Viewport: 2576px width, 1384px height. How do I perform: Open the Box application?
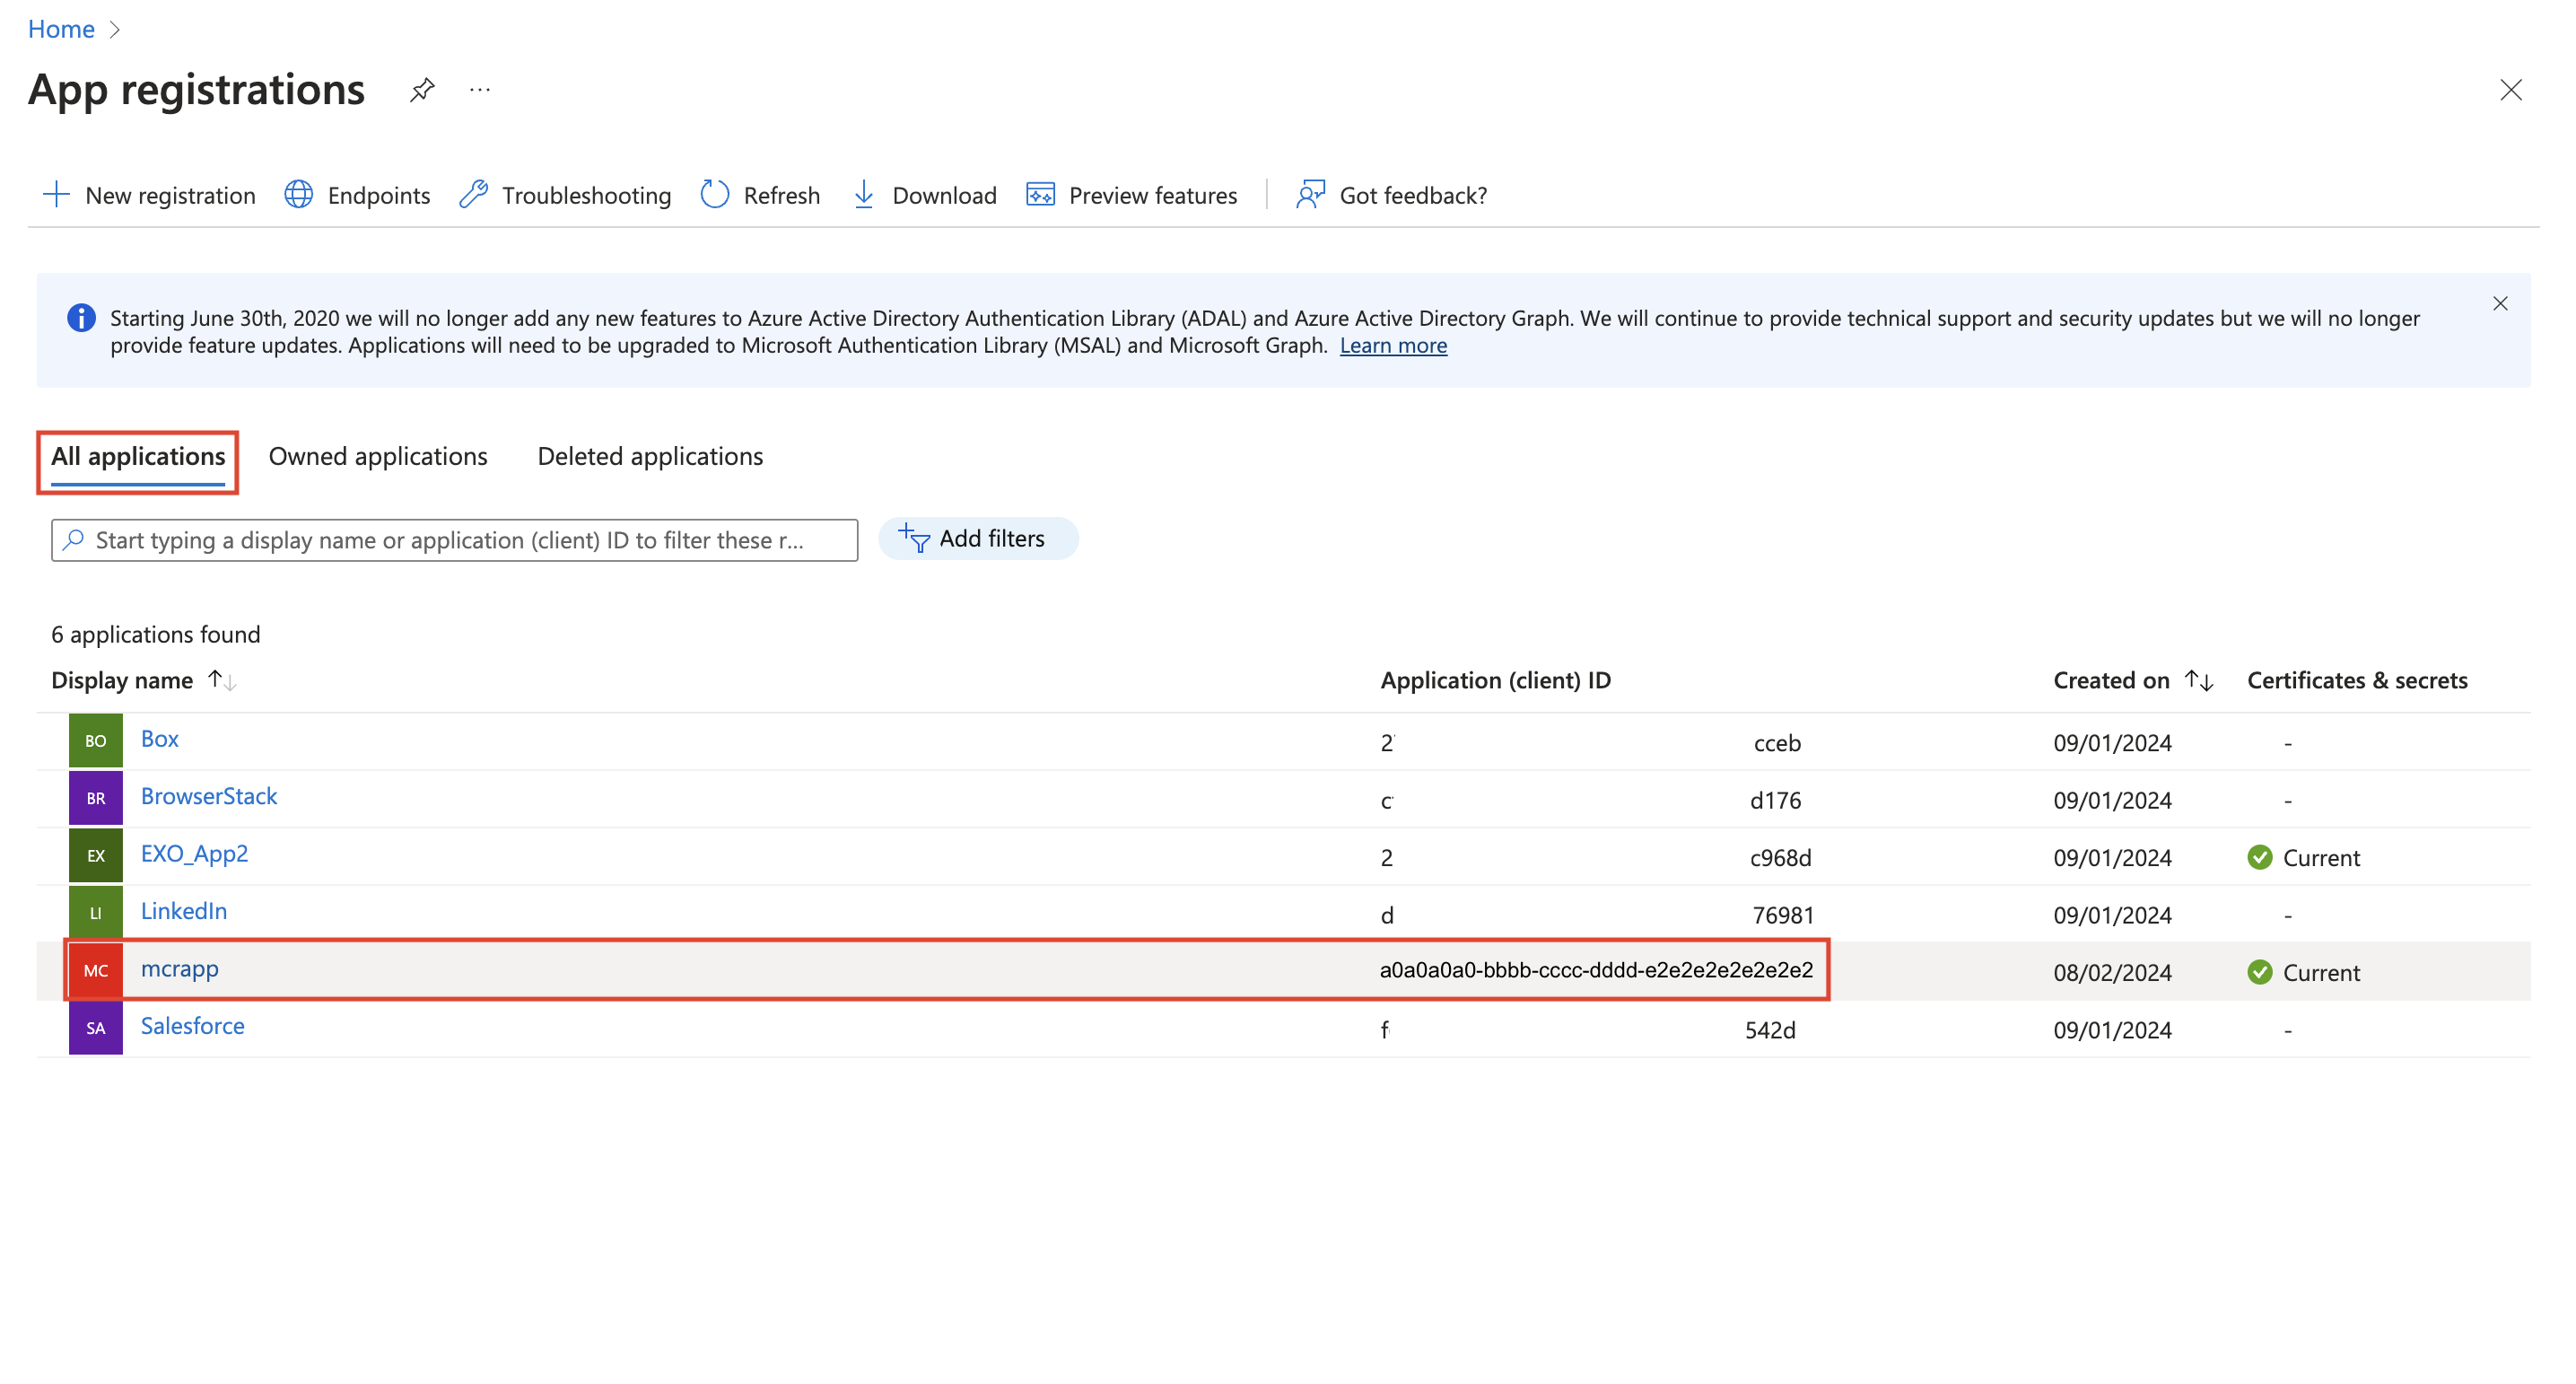pyautogui.click(x=160, y=739)
